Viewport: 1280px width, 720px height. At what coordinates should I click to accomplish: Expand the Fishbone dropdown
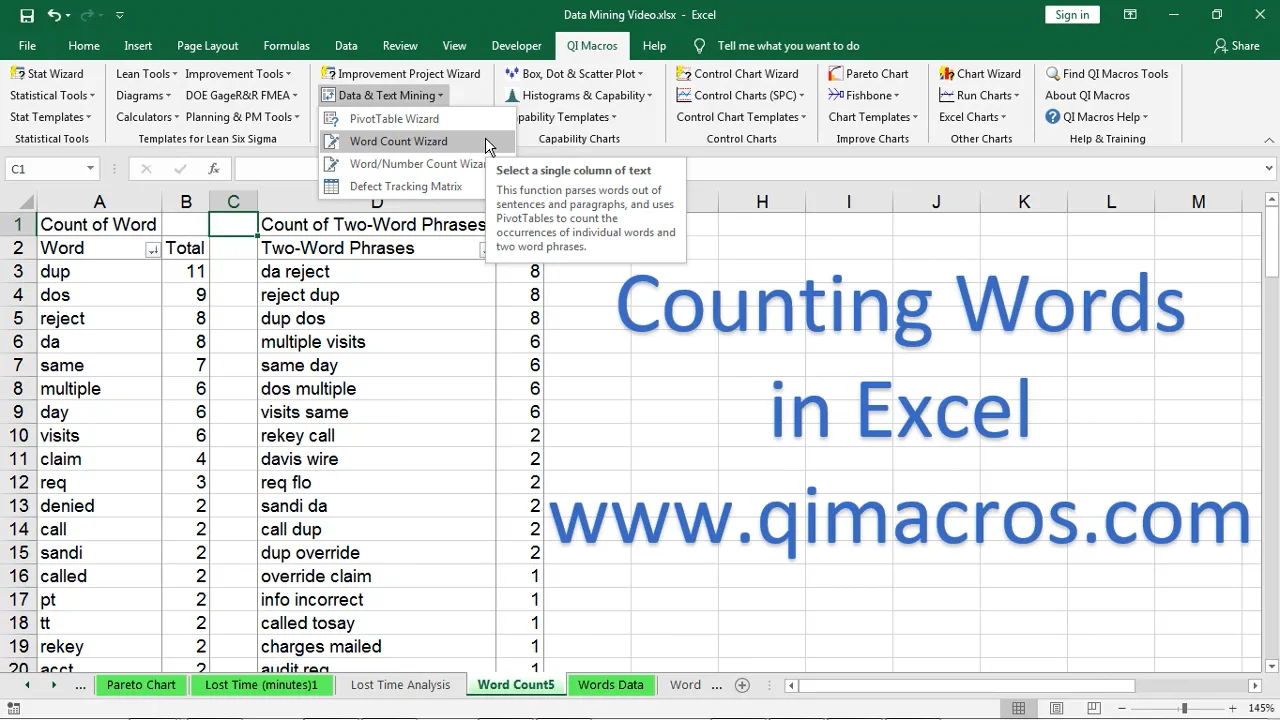tap(864, 96)
